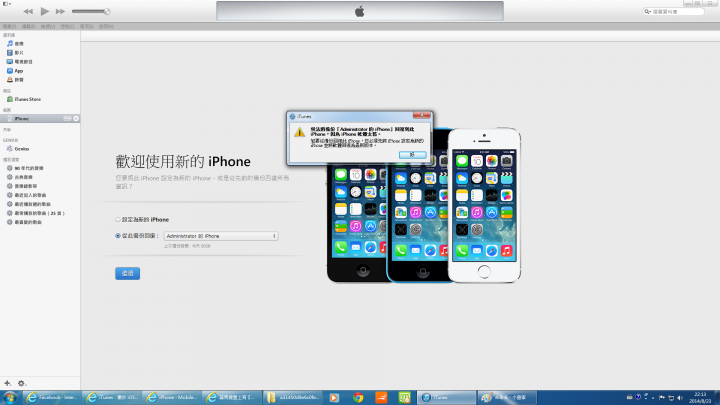Image resolution: width=720 pixels, height=405 pixels.
Task: Open the View (檢視) menu
Action: click(x=48, y=27)
